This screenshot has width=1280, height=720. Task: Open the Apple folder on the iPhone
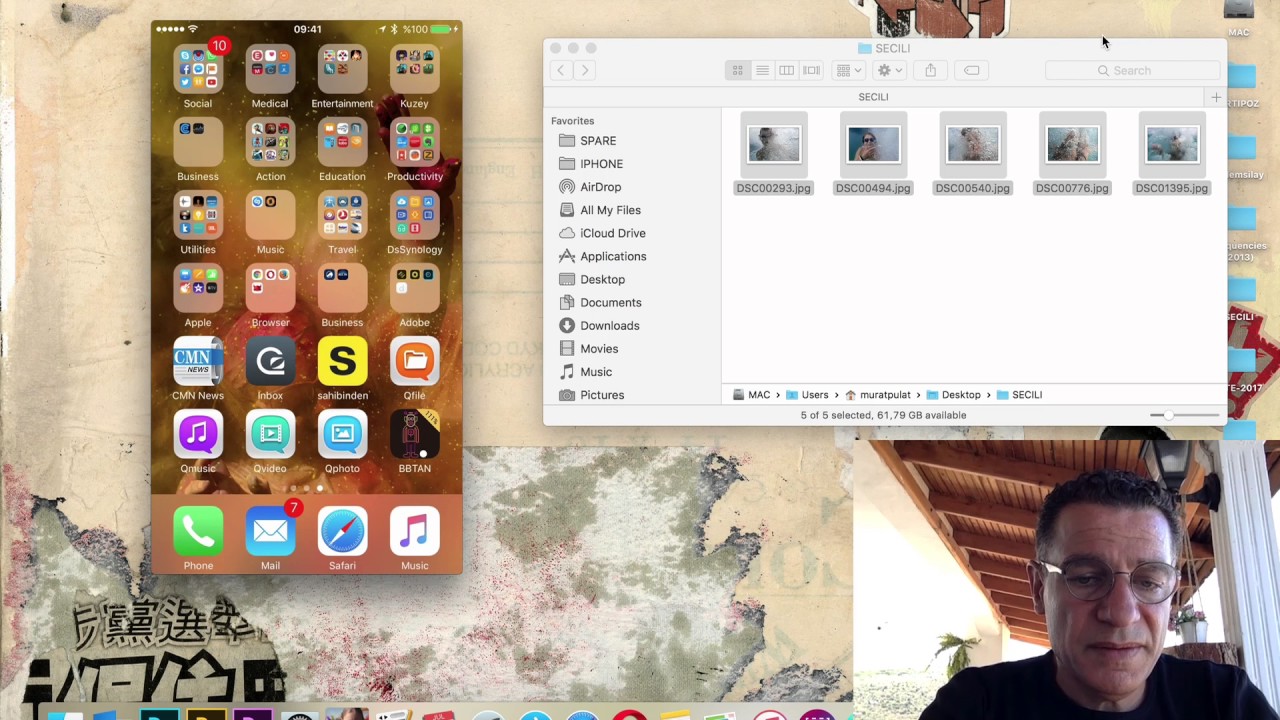198,288
